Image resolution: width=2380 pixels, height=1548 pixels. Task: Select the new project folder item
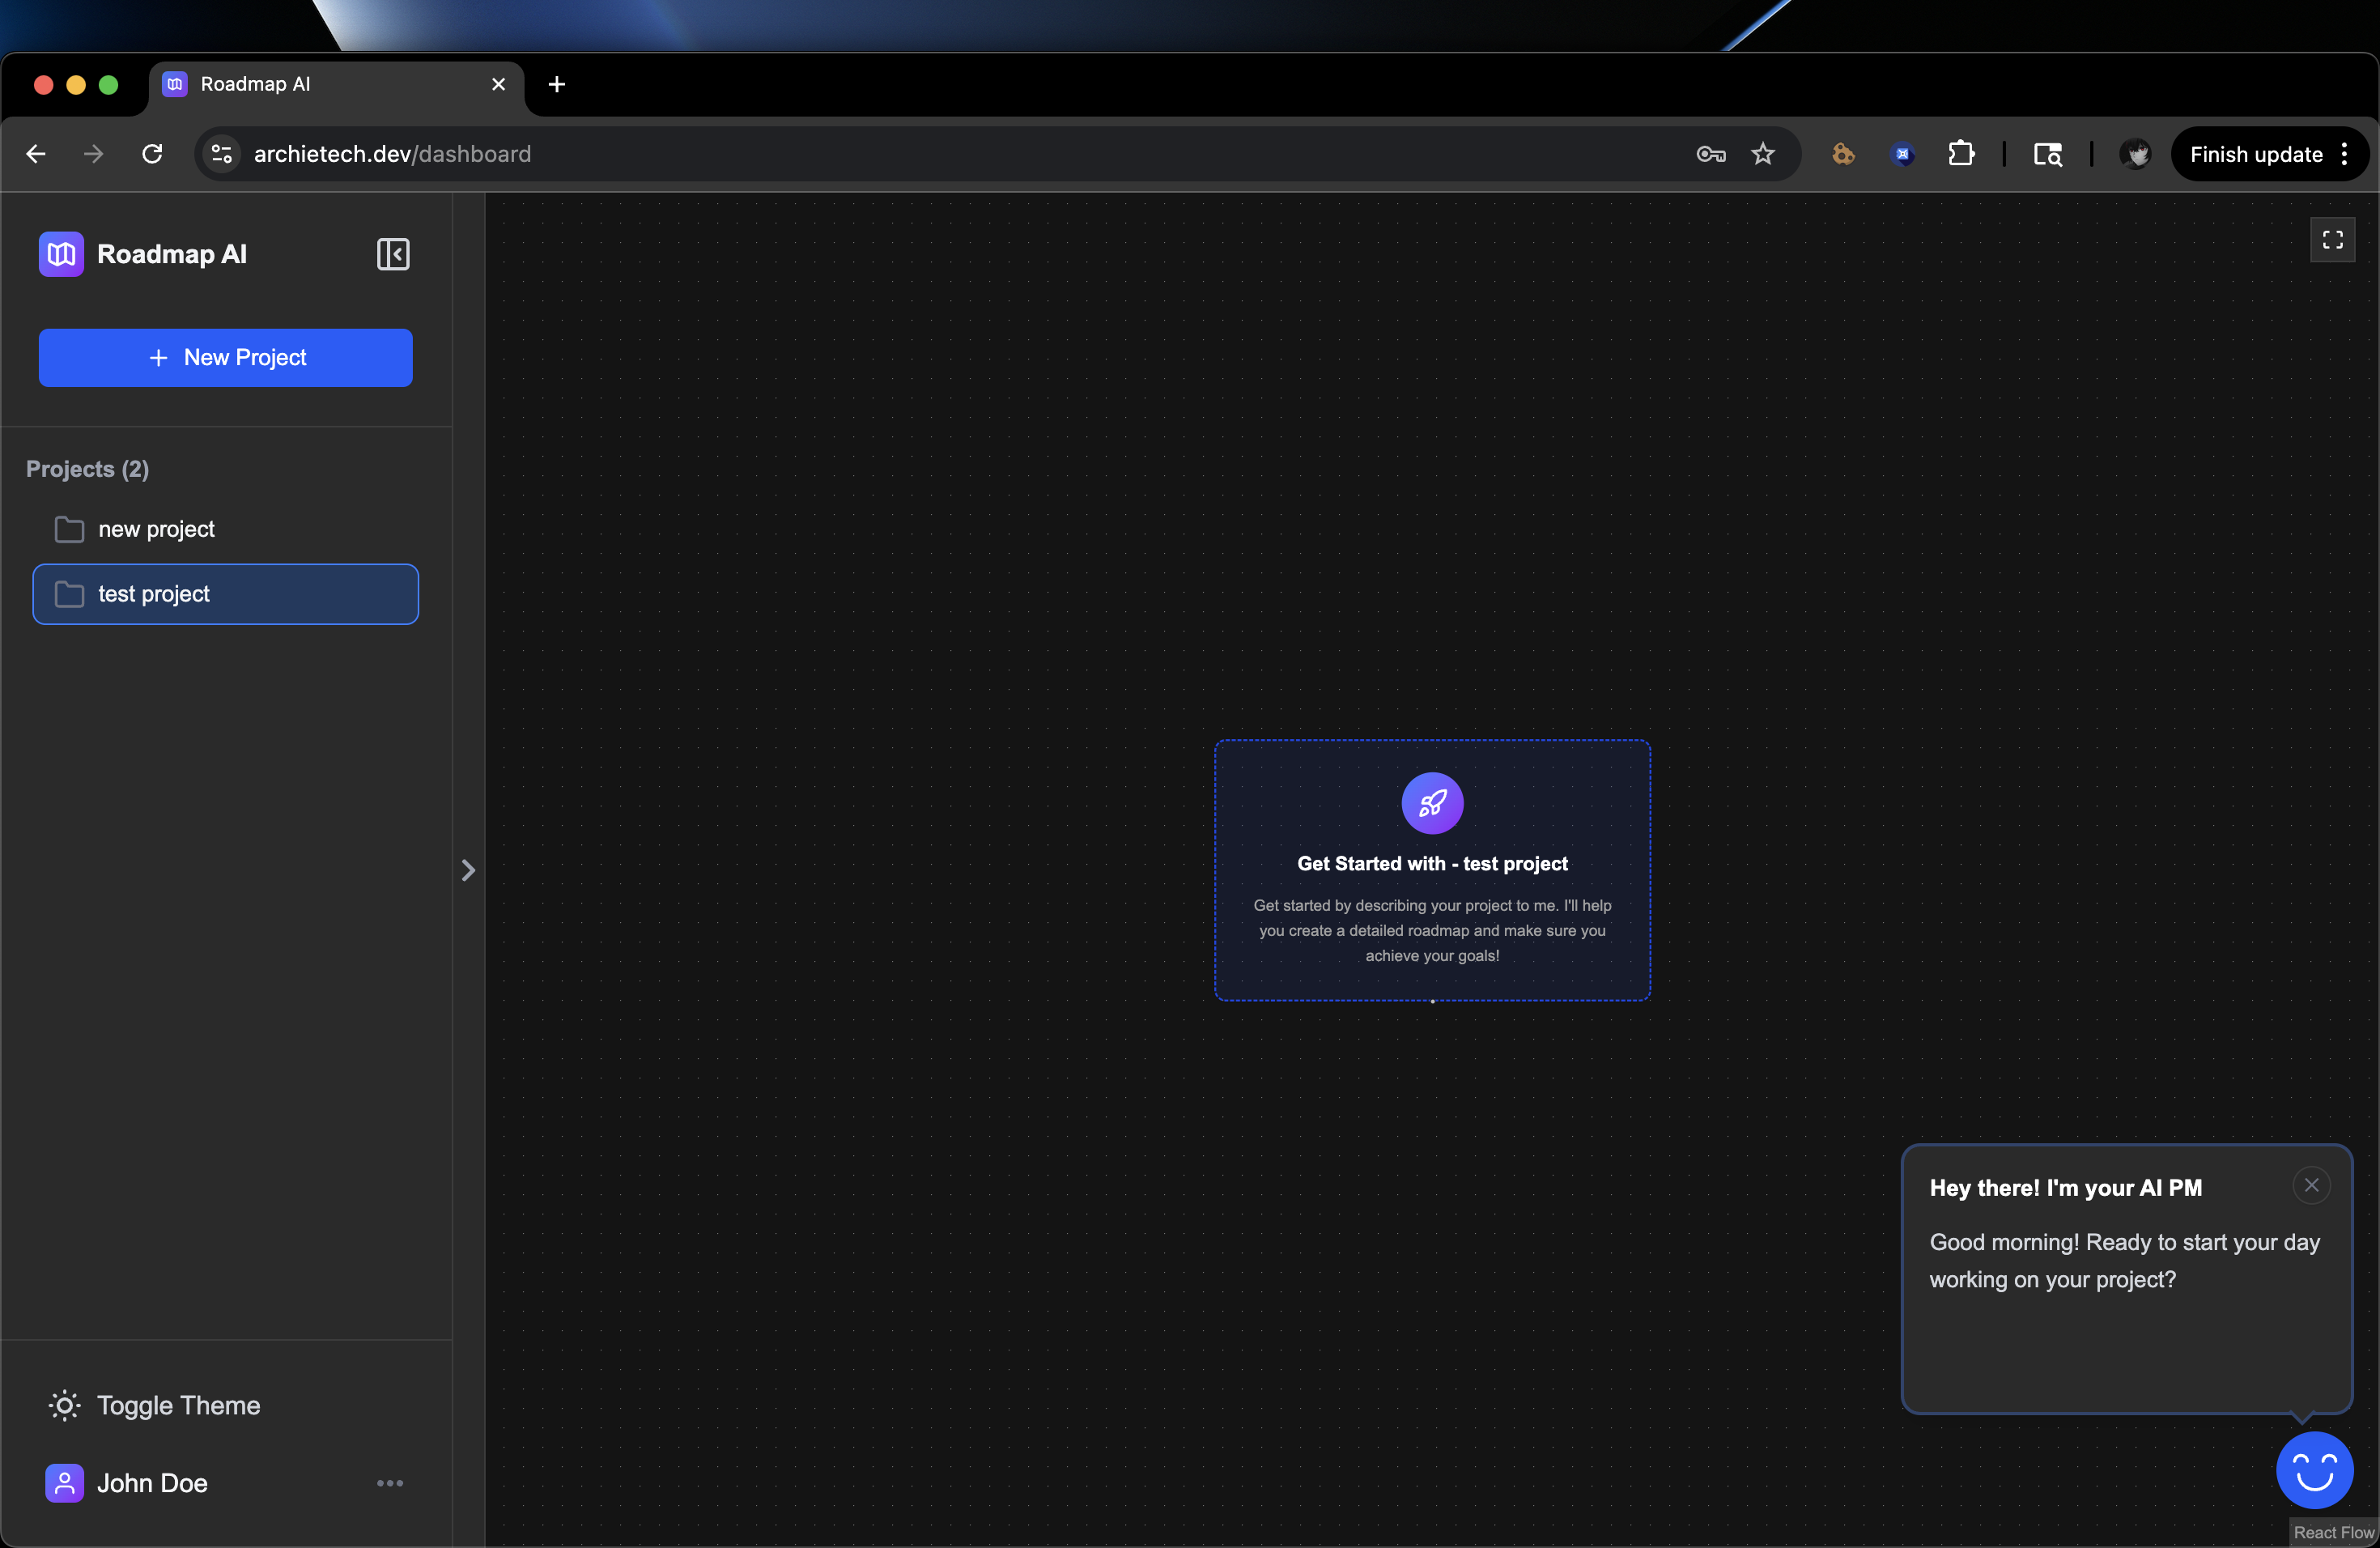pos(155,529)
